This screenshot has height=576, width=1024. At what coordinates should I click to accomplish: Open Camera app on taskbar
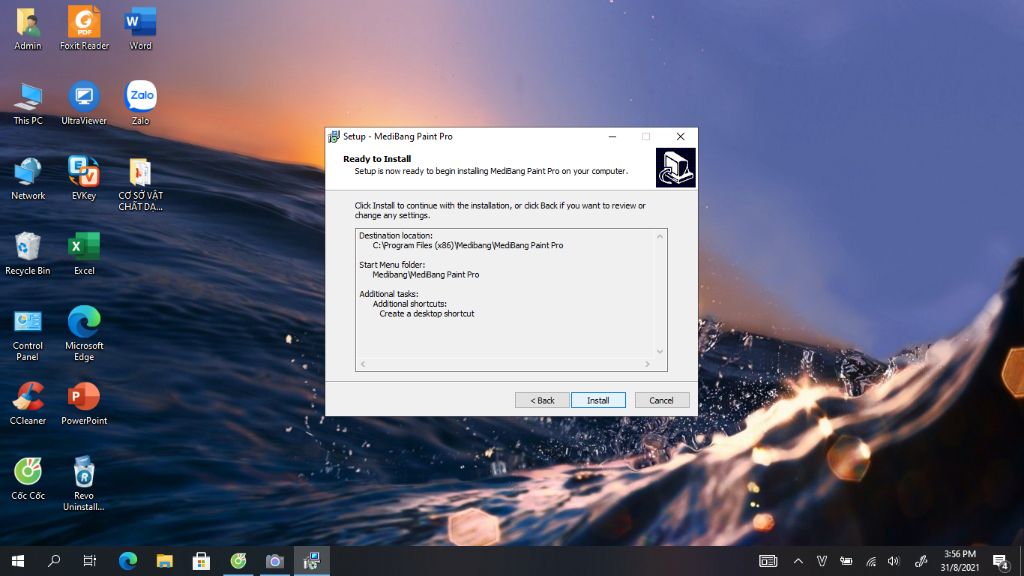[275, 561]
